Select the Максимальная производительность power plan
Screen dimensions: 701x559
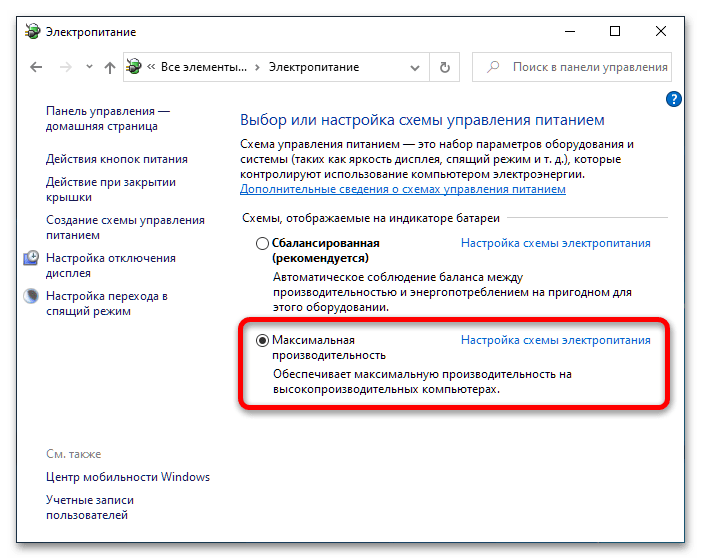[x=262, y=340]
